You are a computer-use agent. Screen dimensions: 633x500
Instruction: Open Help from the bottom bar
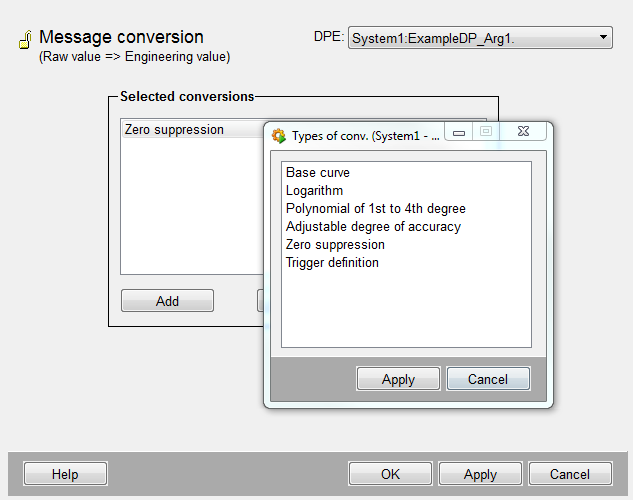coord(65,474)
